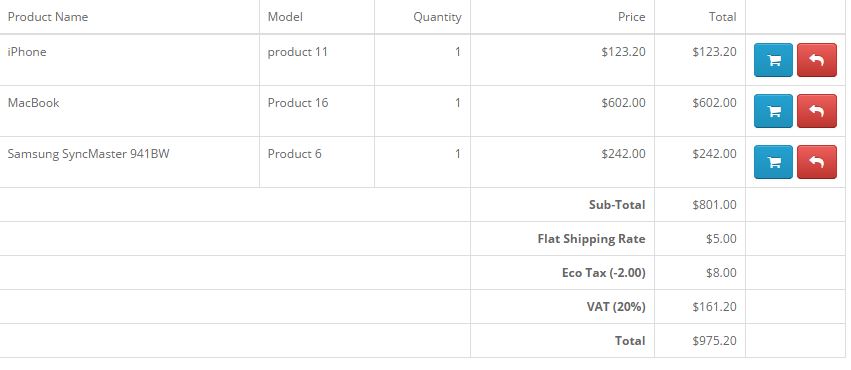Select the product 11 model cell
The width and height of the screenshot is (851, 370).
317,60
